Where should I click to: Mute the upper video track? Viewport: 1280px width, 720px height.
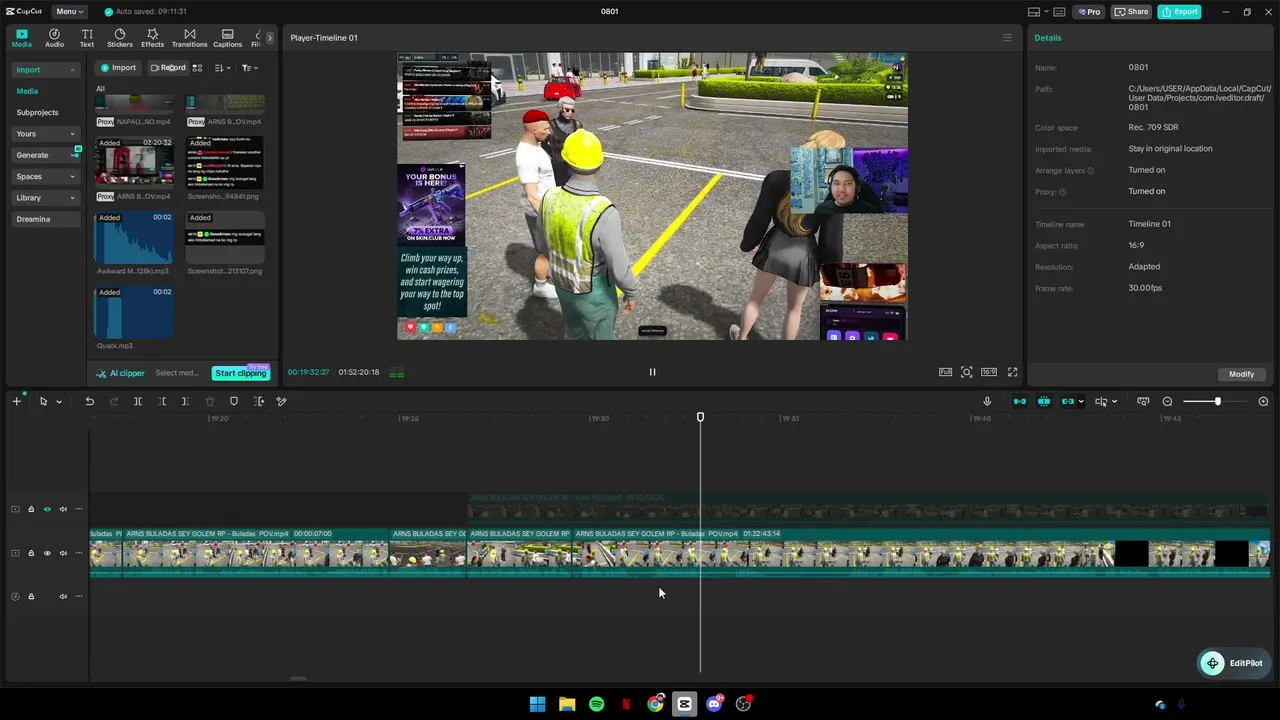click(x=63, y=509)
